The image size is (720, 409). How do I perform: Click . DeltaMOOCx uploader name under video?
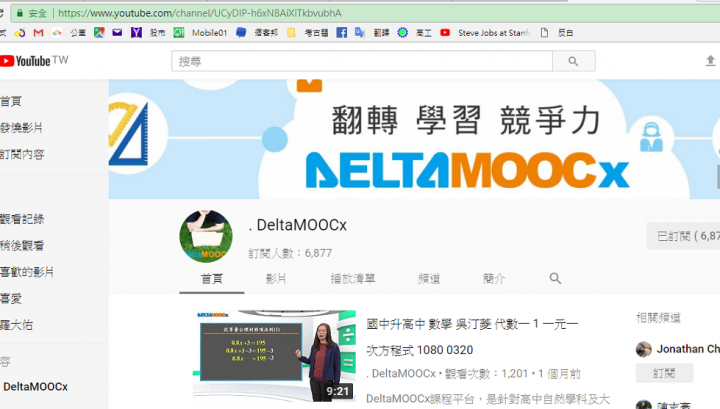(400, 374)
